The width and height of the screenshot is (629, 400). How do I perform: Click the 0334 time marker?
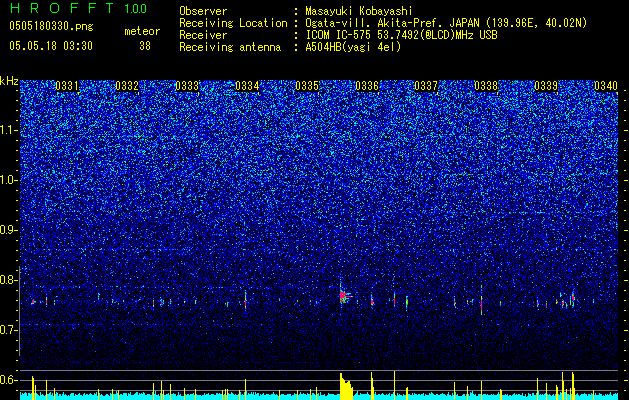tap(247, 86)
